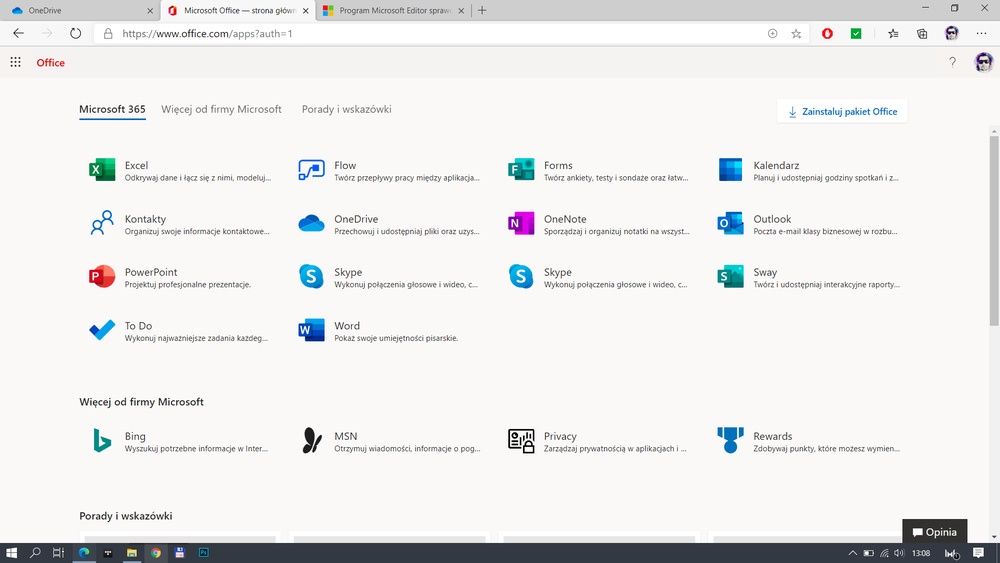Open the Word app icon
1000x563 pixels.
(311, 330)
